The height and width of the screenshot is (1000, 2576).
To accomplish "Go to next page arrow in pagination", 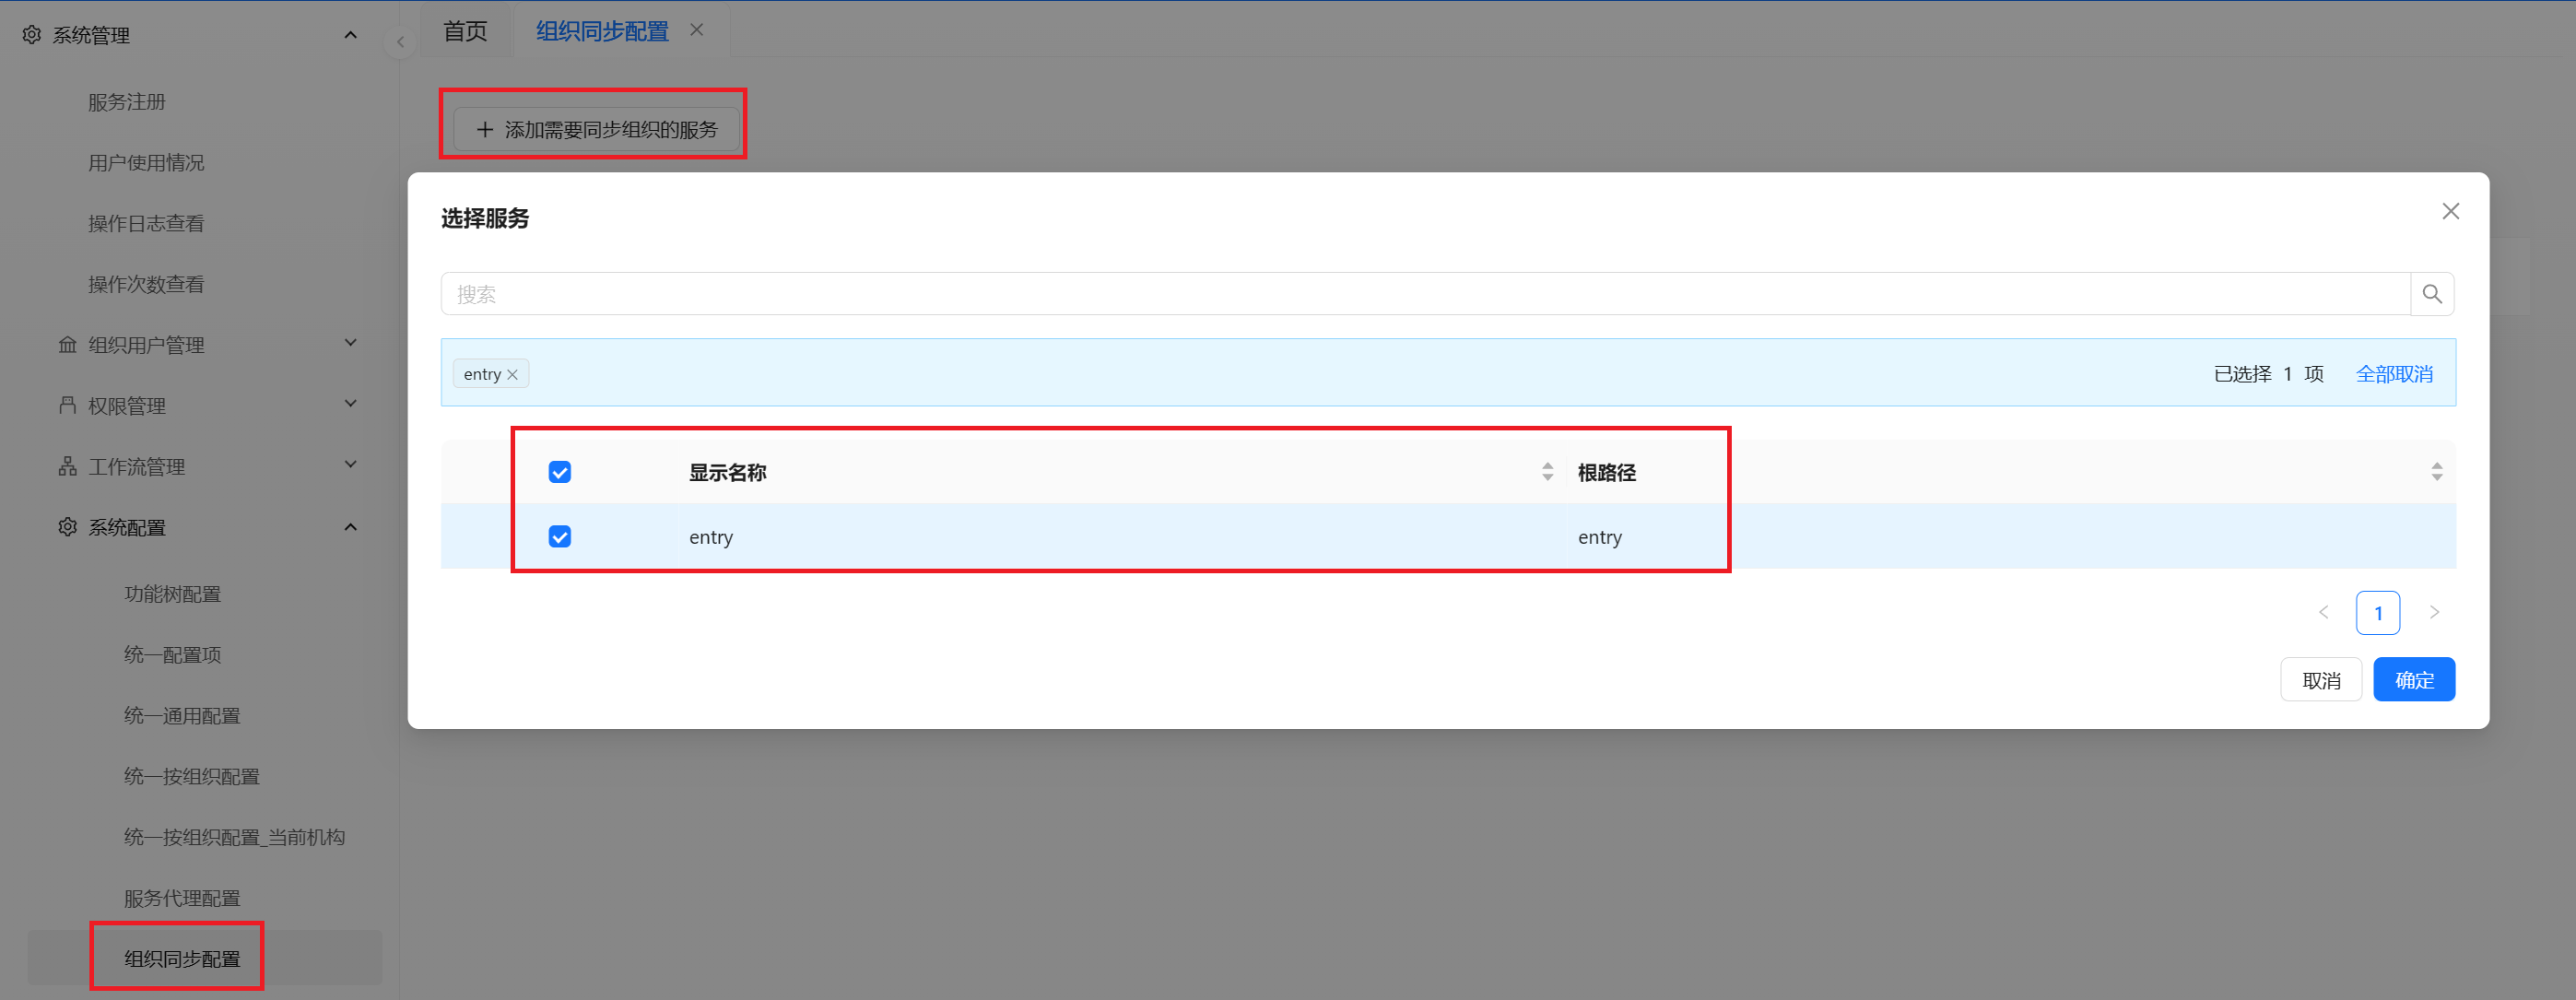I will 2434,612.
